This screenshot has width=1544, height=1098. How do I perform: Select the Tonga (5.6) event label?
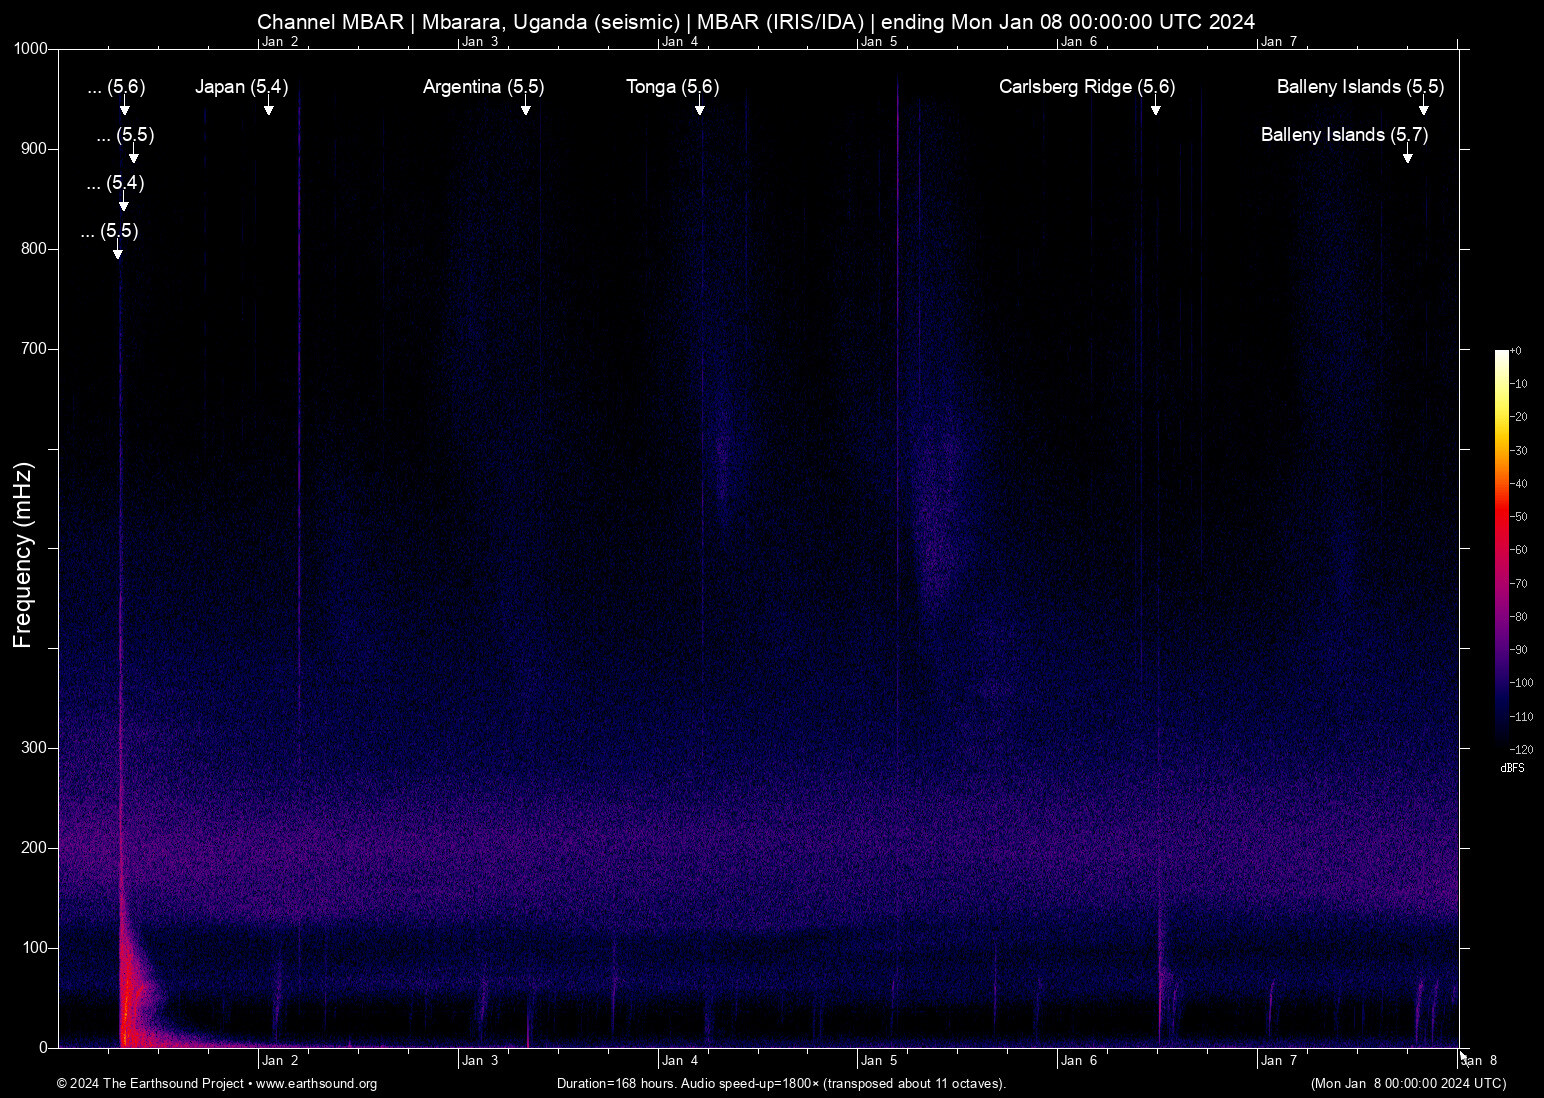[672, 87]
